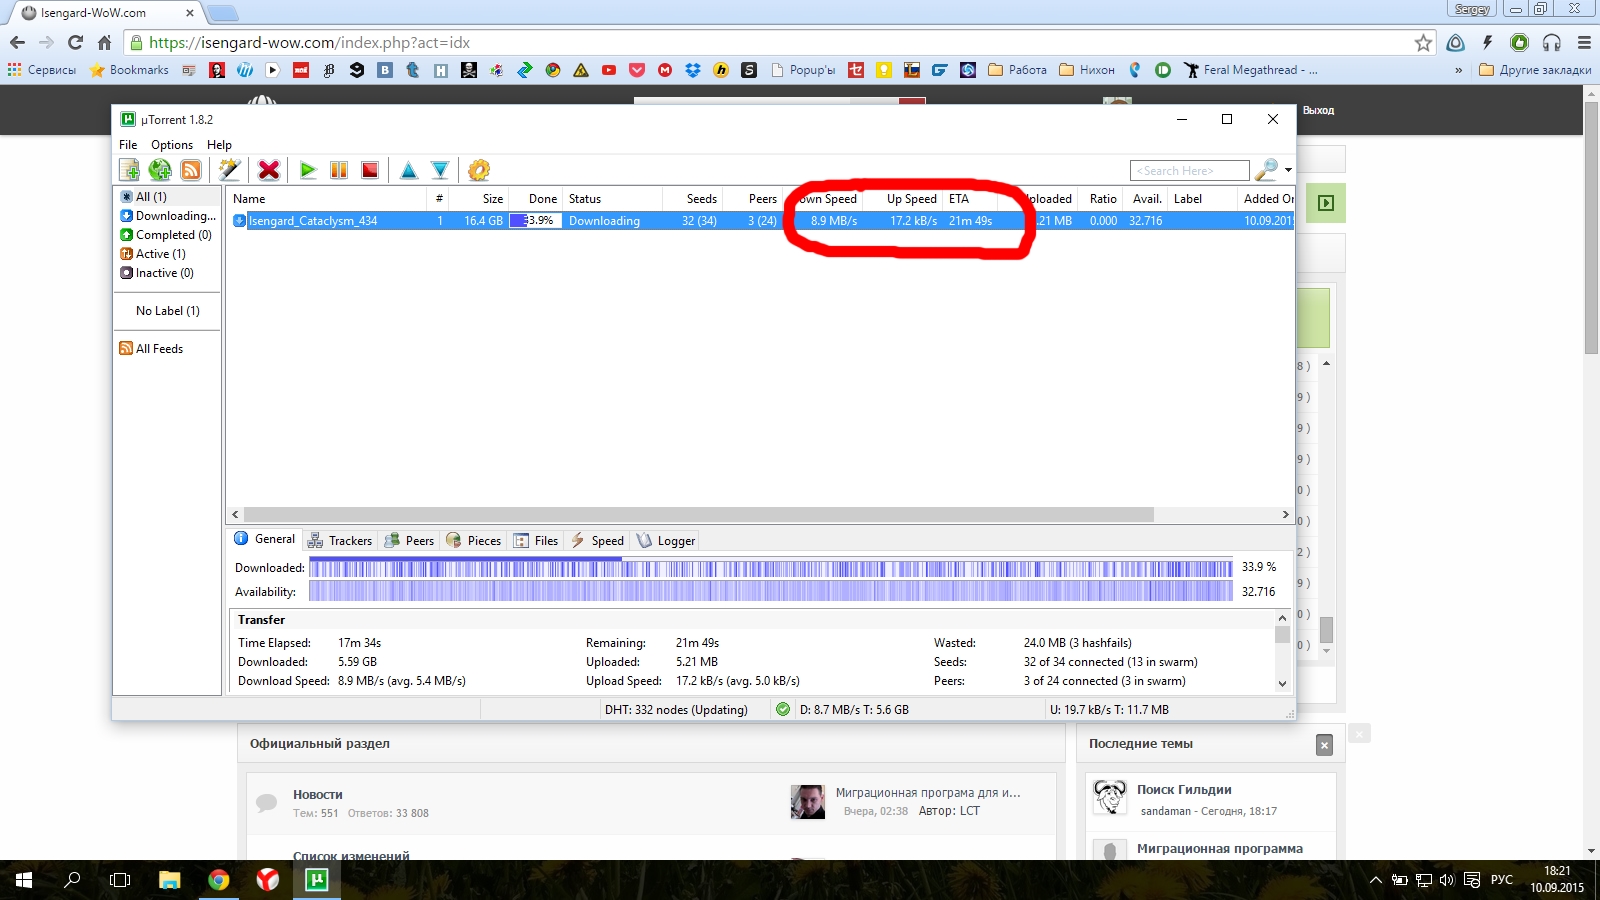This screenshot has height=900, width=1600.
Task: Select the Isengard_Cataclysm_434 torrent row
Action: click(x=760, y=221)
